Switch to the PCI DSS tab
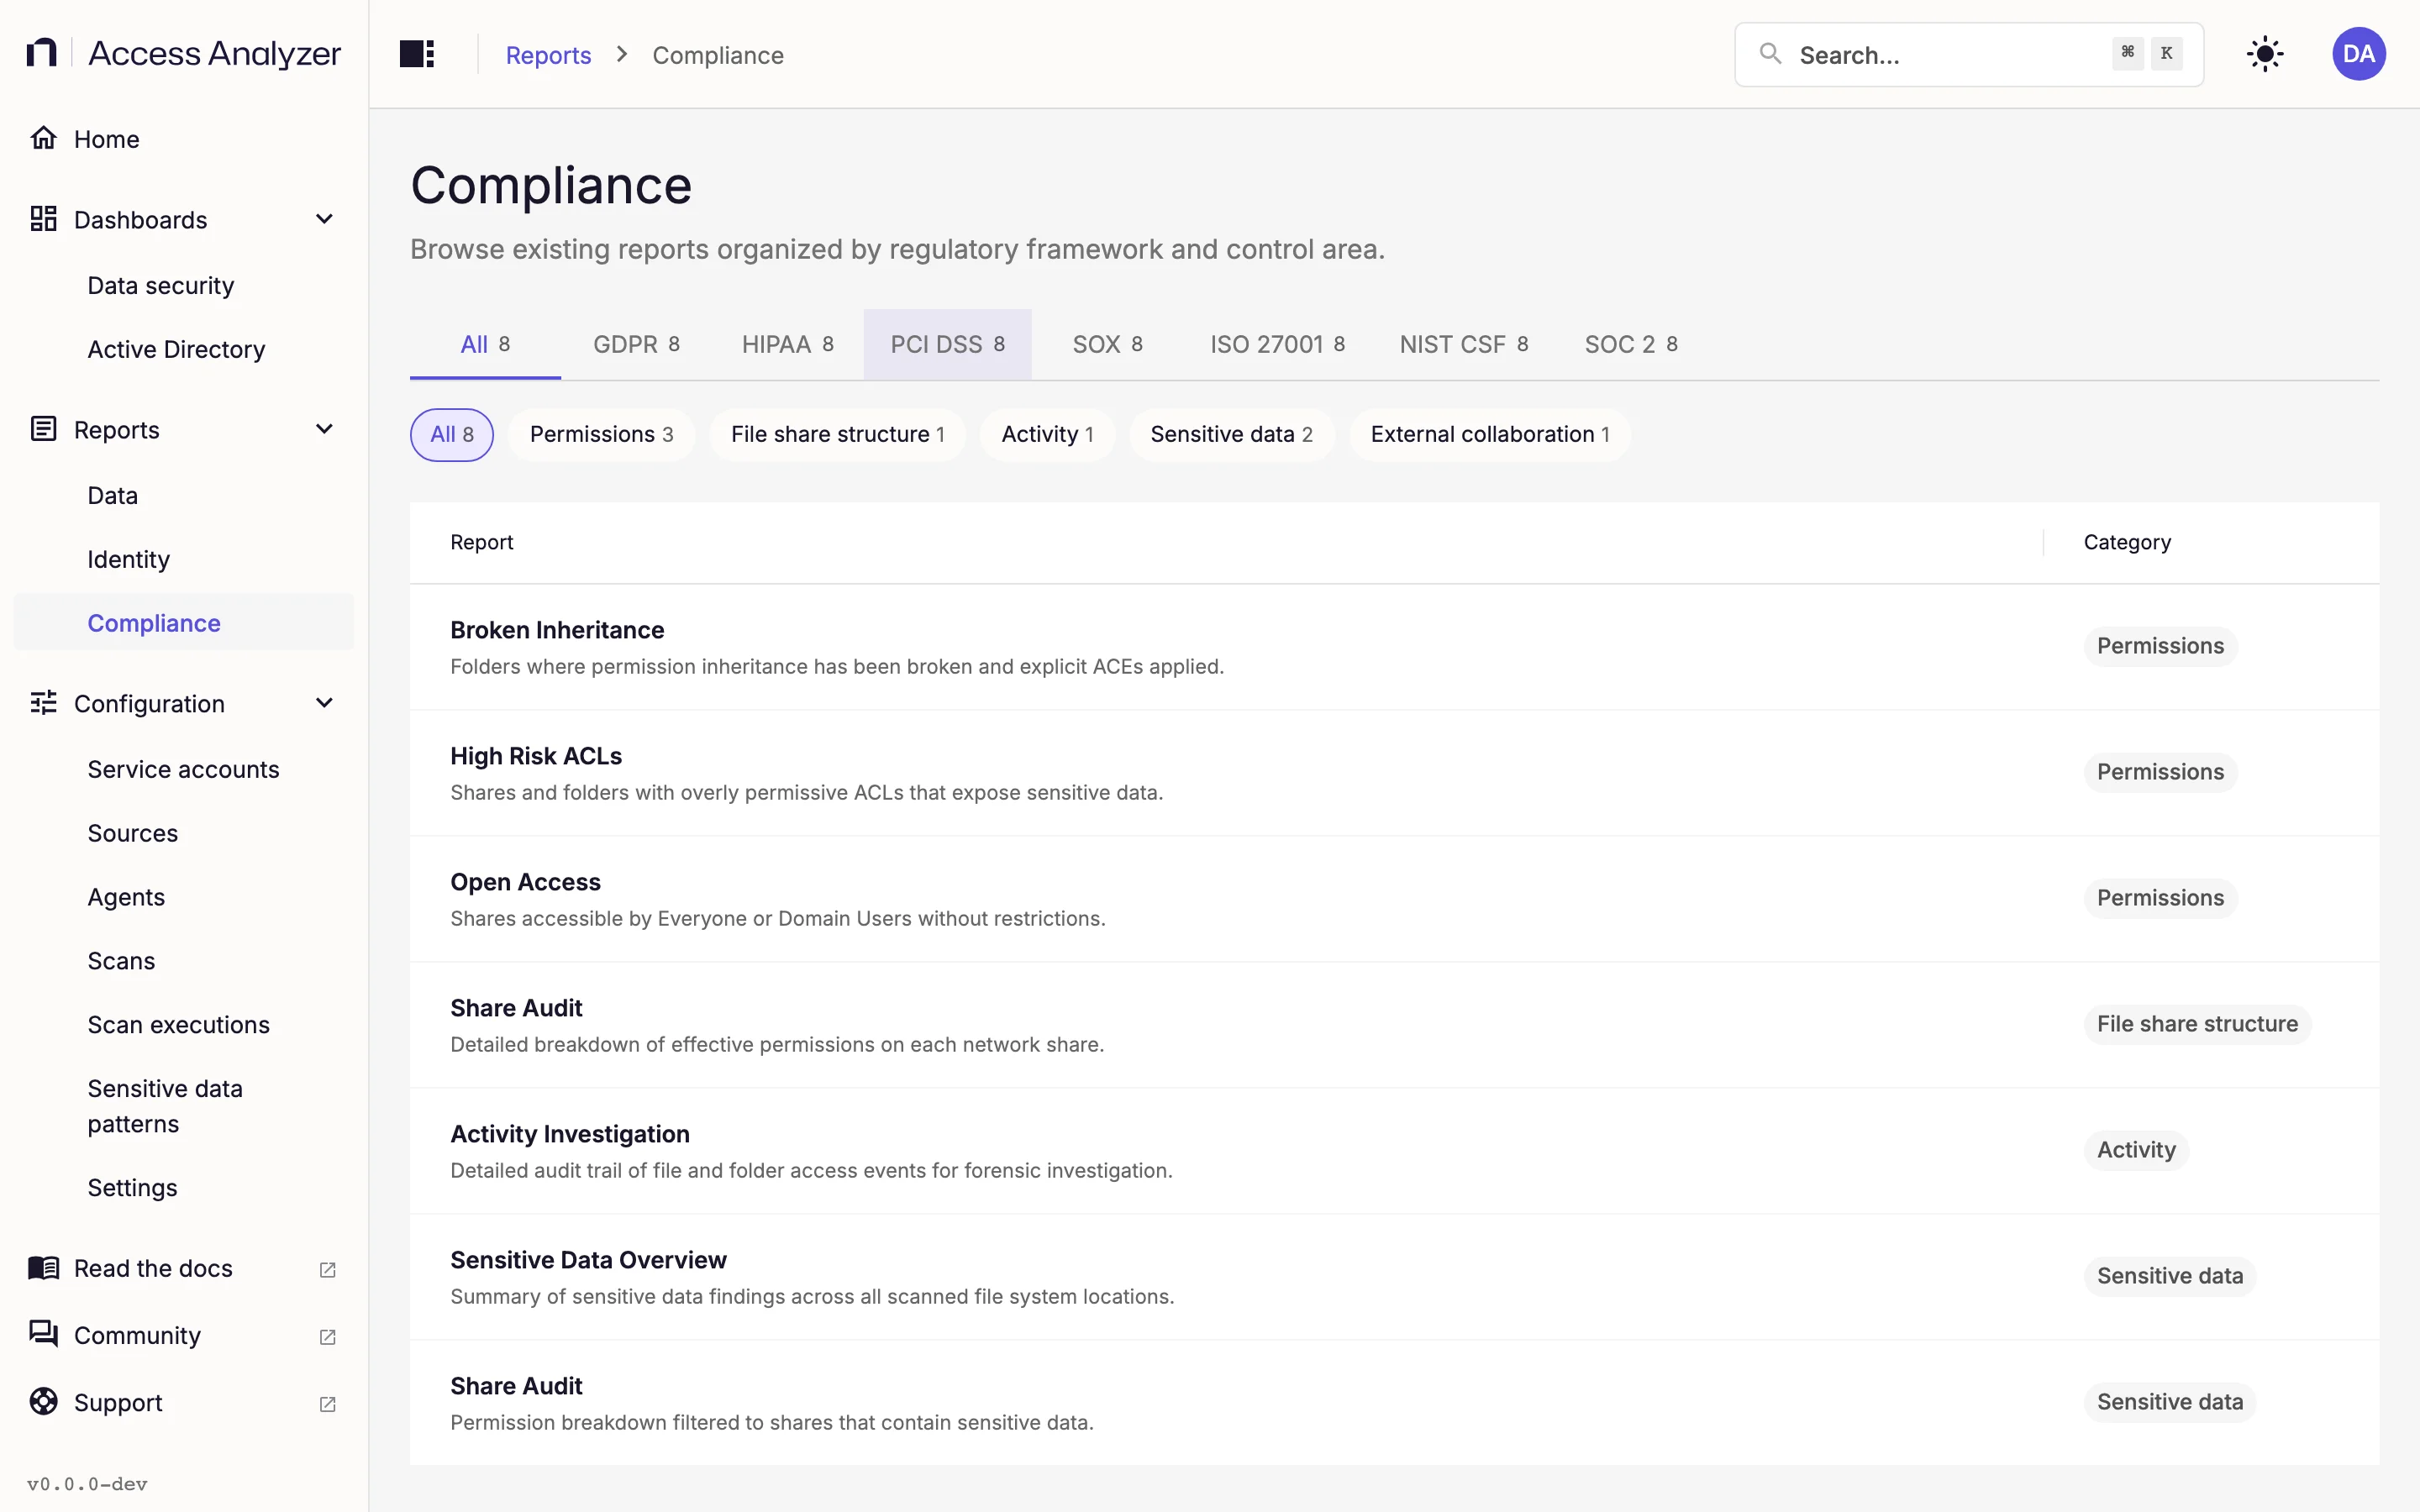 [x=947, y=344]
